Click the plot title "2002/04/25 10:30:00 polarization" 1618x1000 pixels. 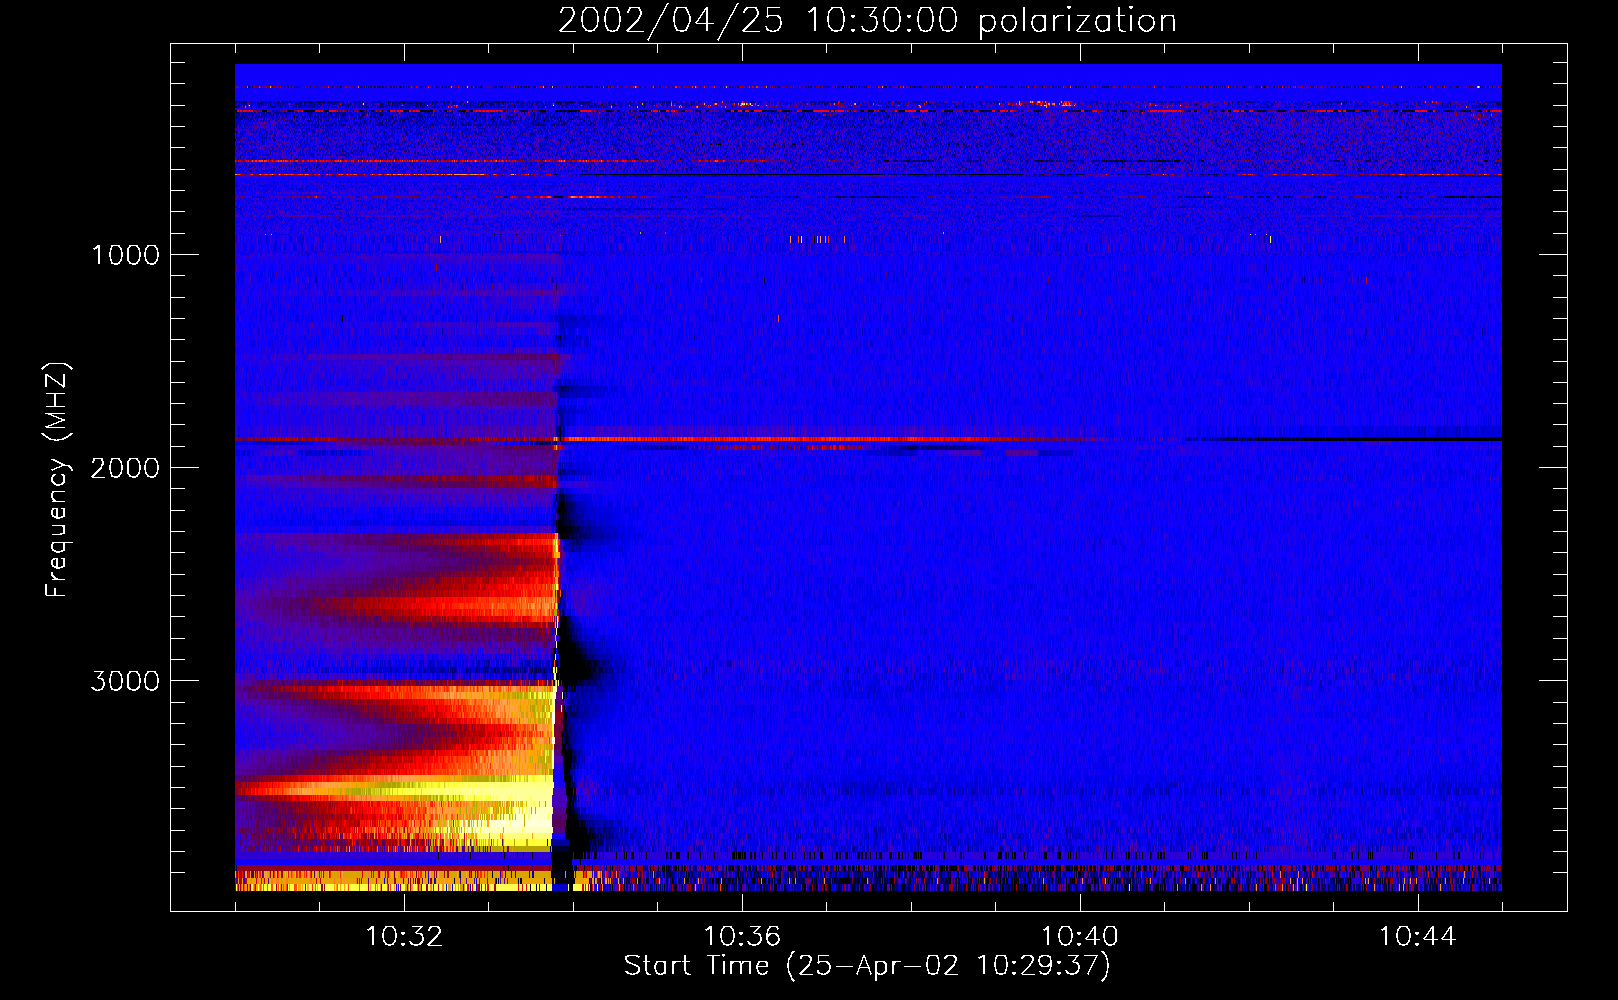(x=867, y=20)
